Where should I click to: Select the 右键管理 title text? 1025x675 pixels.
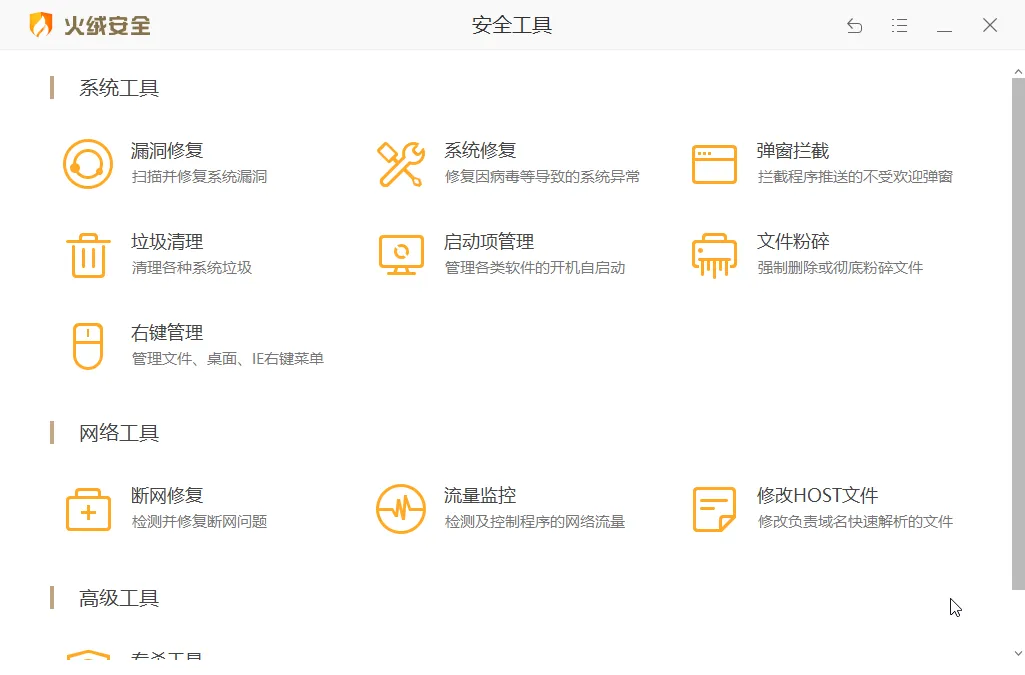point(167,333)
